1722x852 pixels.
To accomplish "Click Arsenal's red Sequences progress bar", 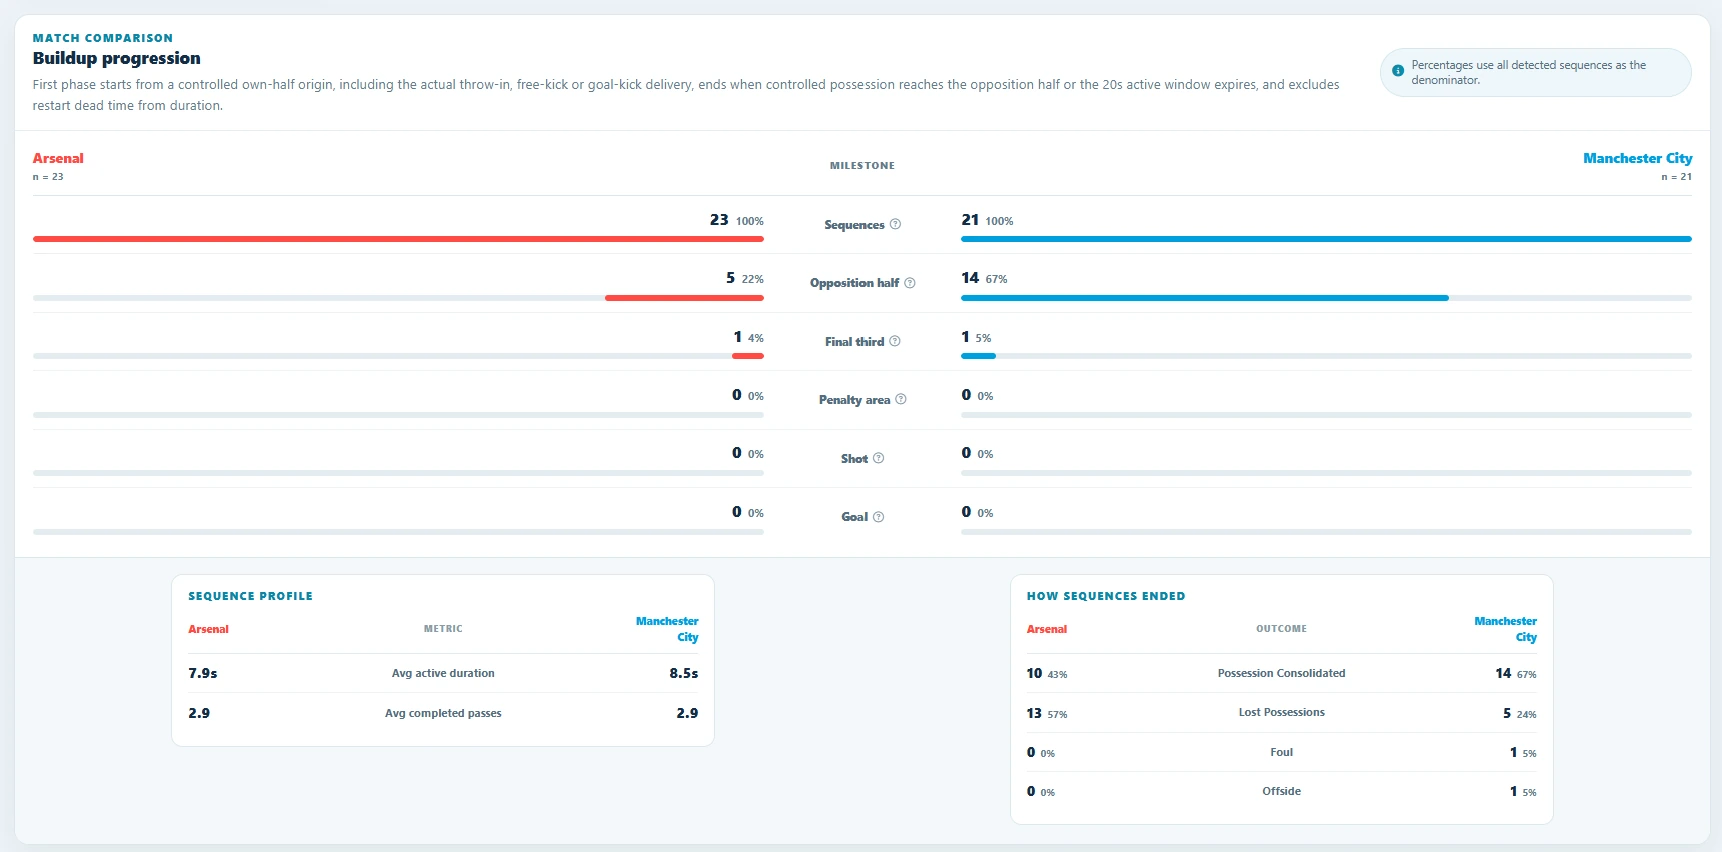I will 398,239.
